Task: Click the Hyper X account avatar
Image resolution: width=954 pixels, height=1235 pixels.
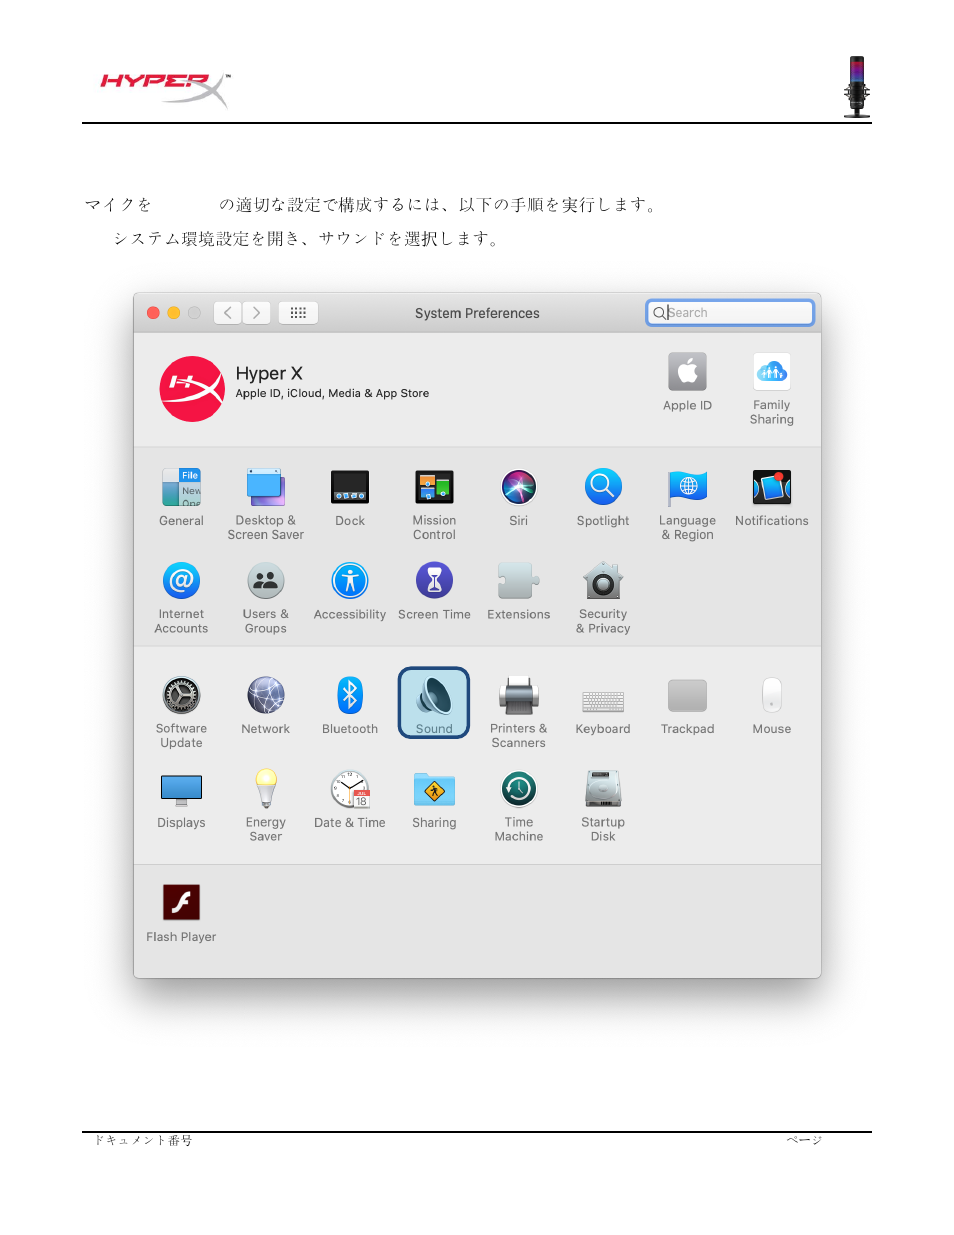Action: pos(192,389)
